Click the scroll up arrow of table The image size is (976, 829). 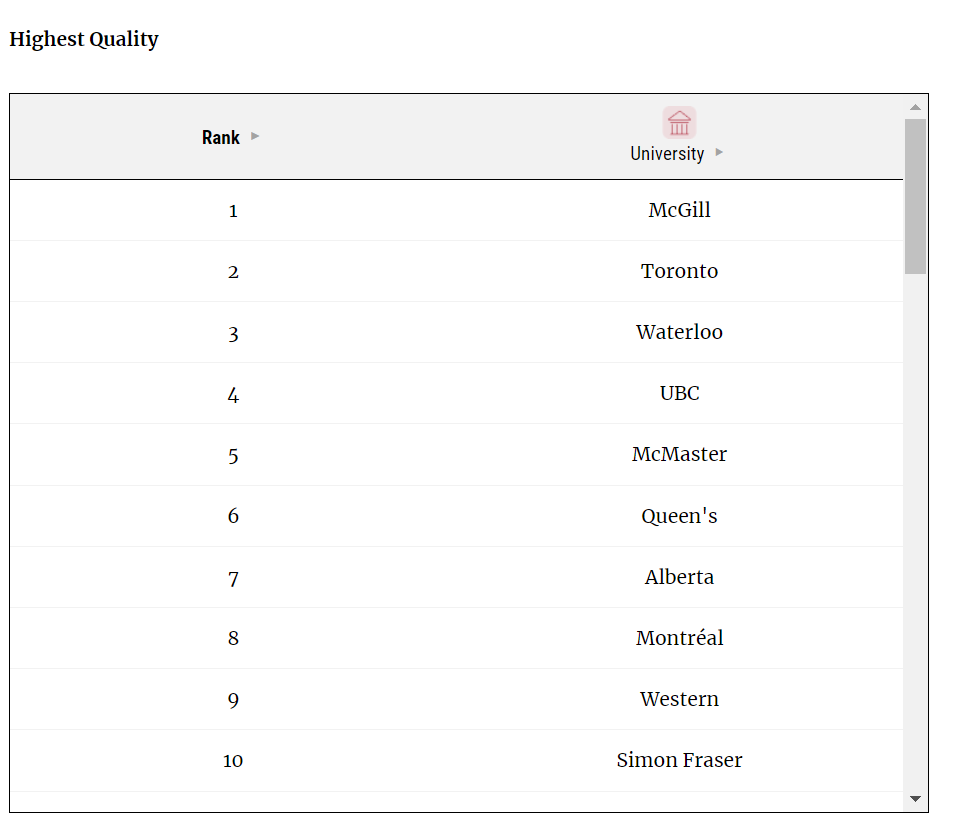(915, 107)
